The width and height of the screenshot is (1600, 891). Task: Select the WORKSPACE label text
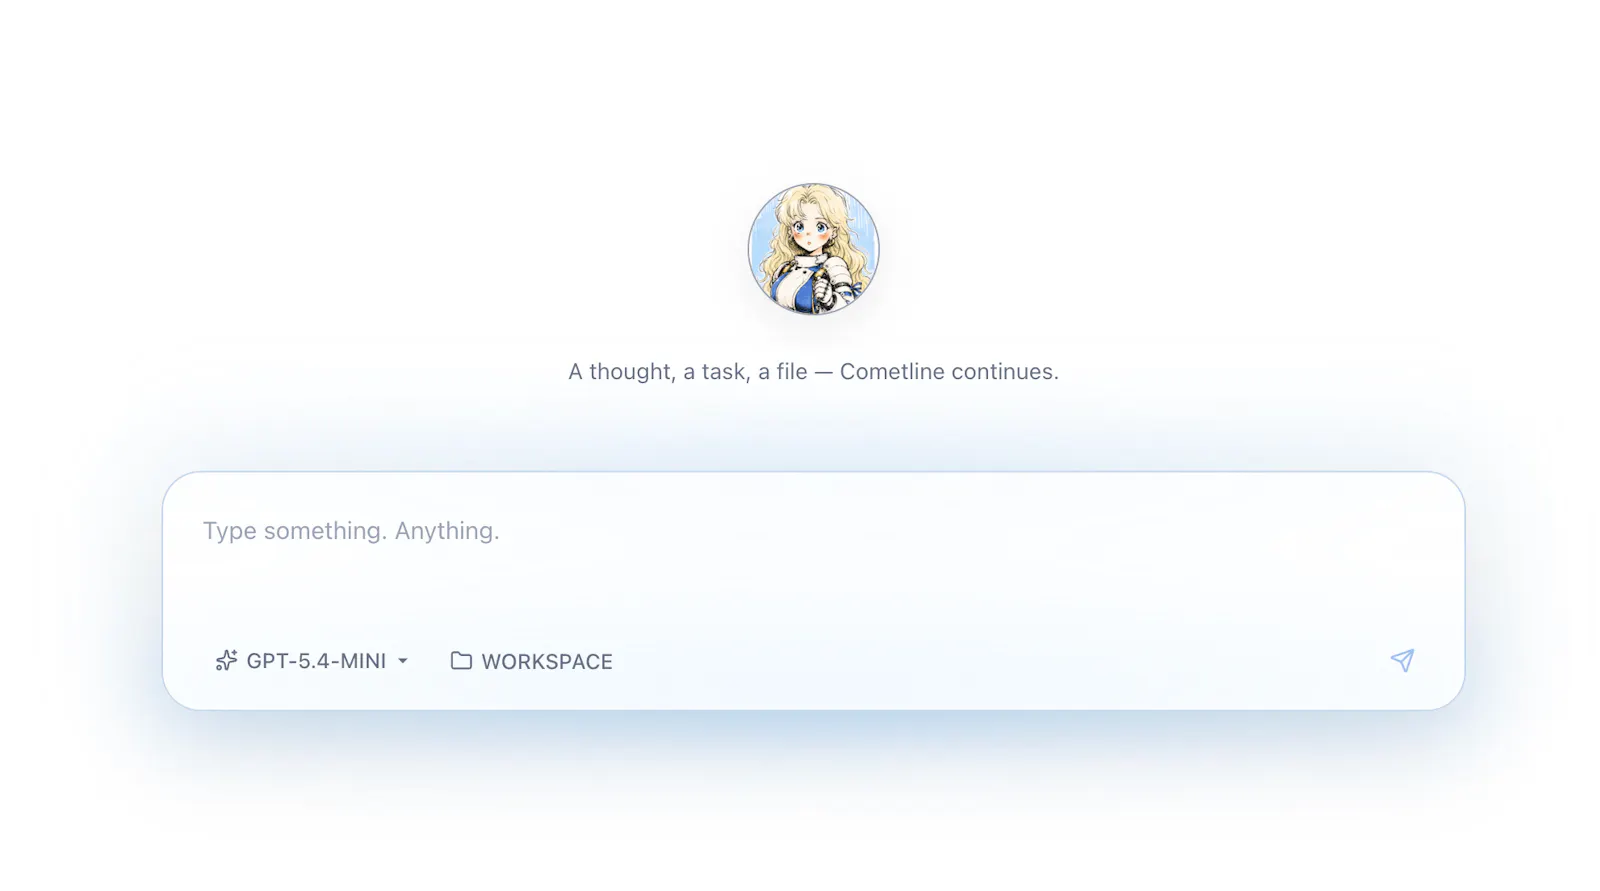(x=547, y=662)
